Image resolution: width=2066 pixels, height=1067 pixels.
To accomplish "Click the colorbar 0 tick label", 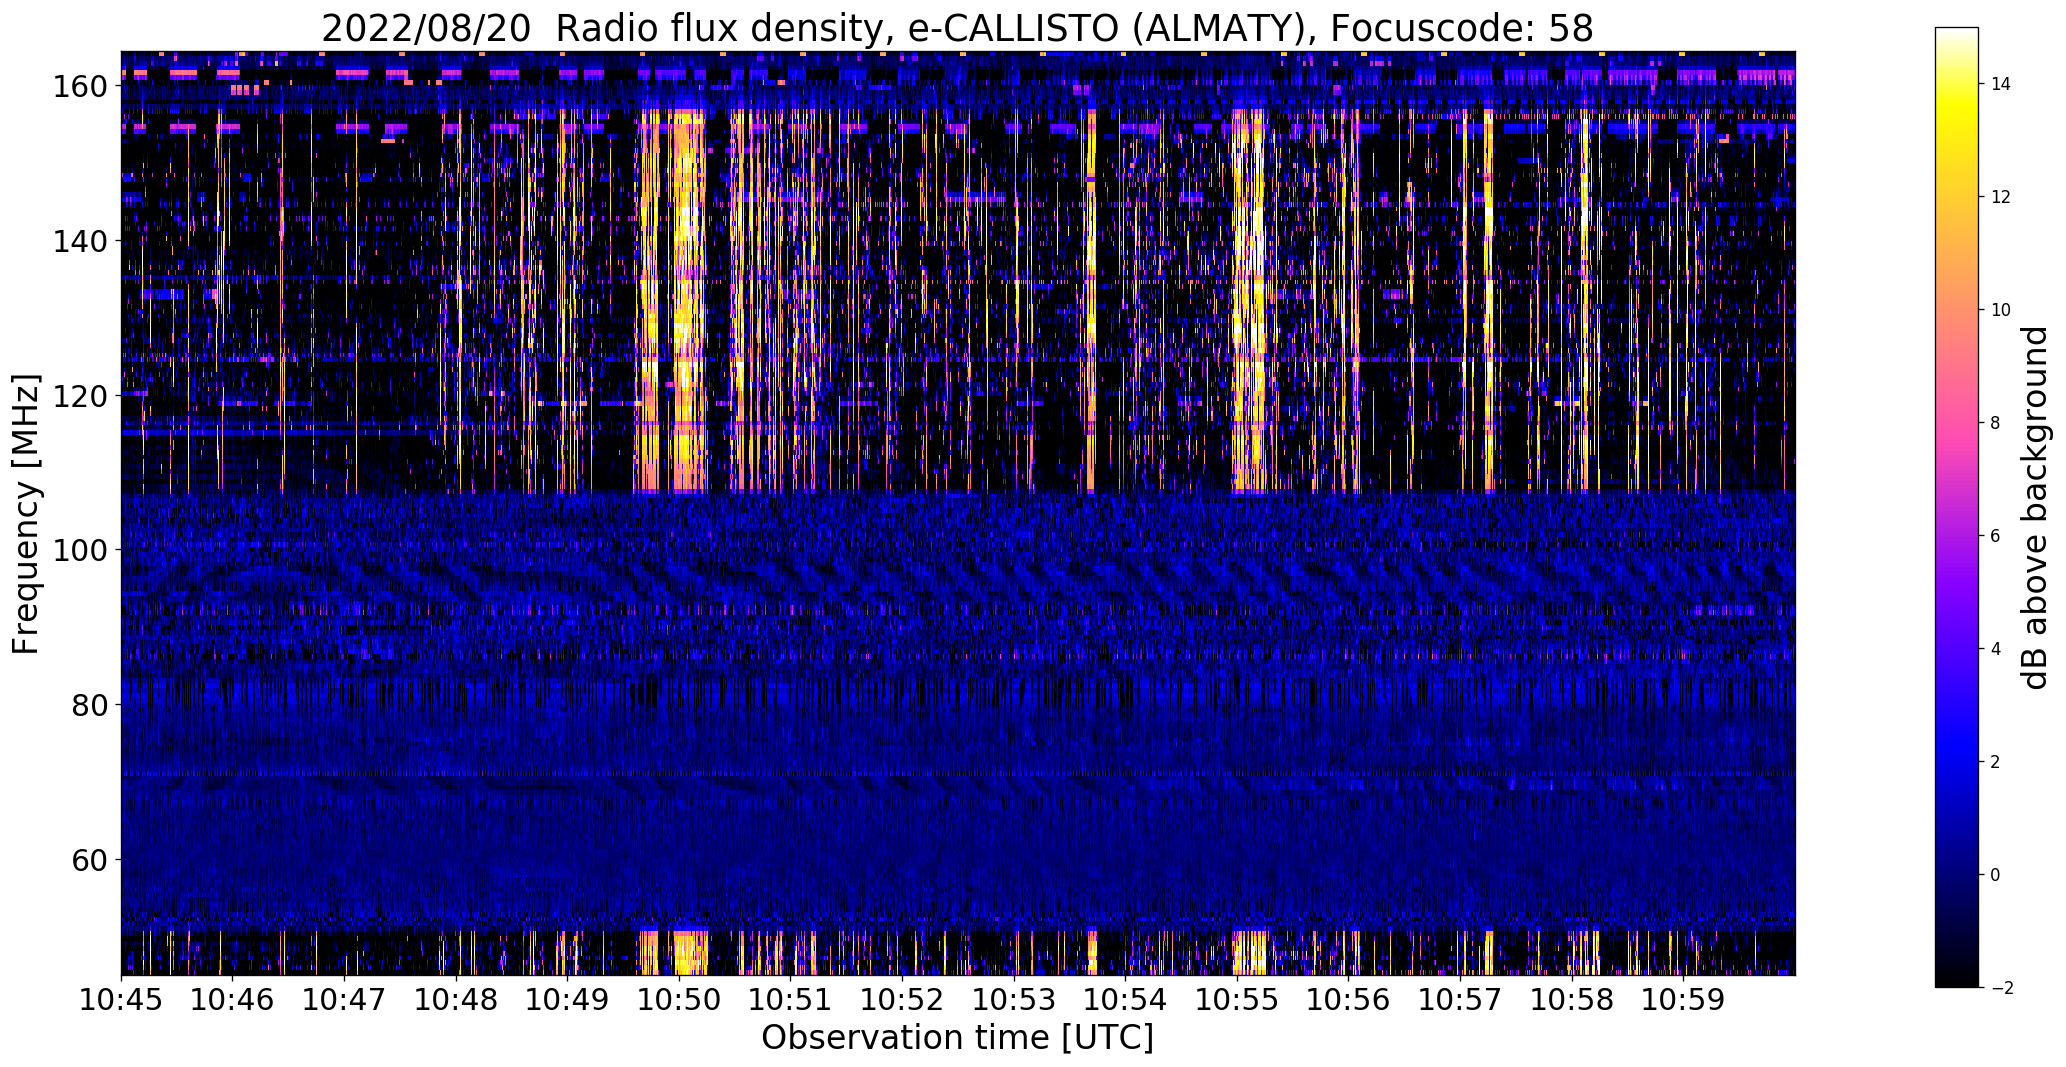I will (x=1996, y=875).
